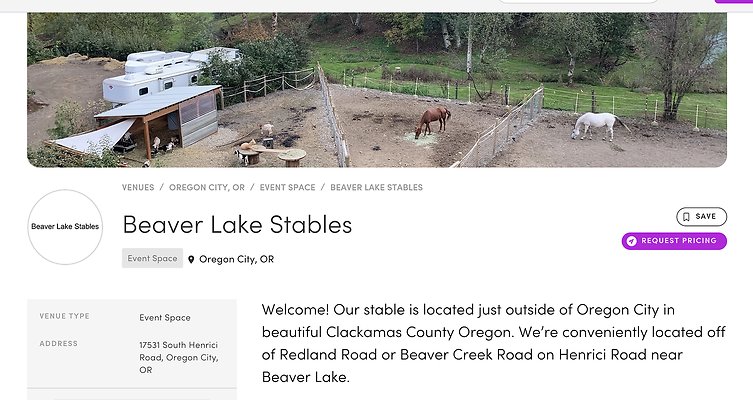753x400 pixels.
Task: Click the bookmark icon on Save
Action: (687, 216)
